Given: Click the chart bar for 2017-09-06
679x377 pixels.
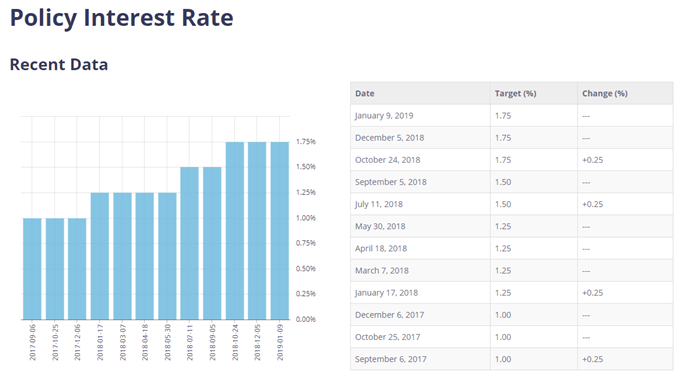Looking at the screenshot, I should pyautogui.click(x=32, y=269).
